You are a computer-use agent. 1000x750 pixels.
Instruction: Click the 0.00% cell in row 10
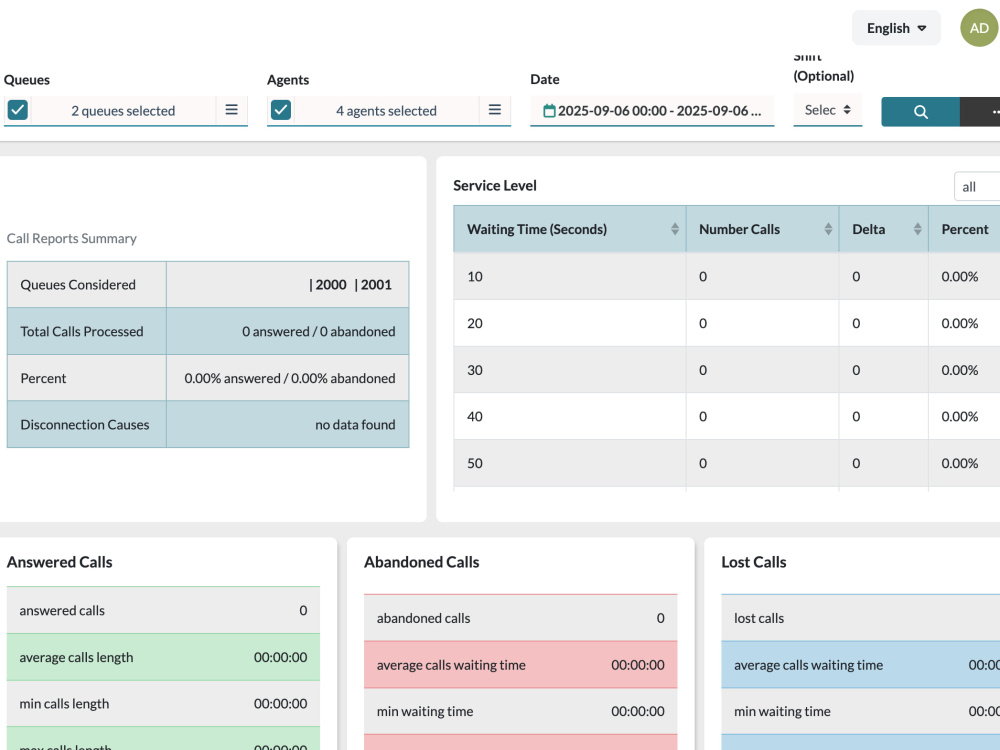pyautogui.click(x=964, y=277)
